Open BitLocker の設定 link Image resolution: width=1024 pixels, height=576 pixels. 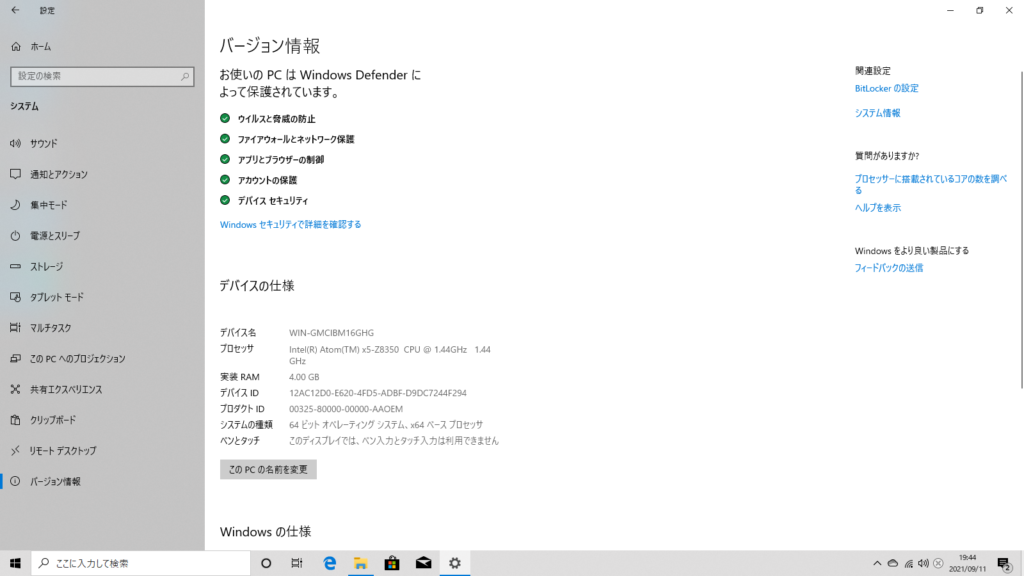pos(886,88)
